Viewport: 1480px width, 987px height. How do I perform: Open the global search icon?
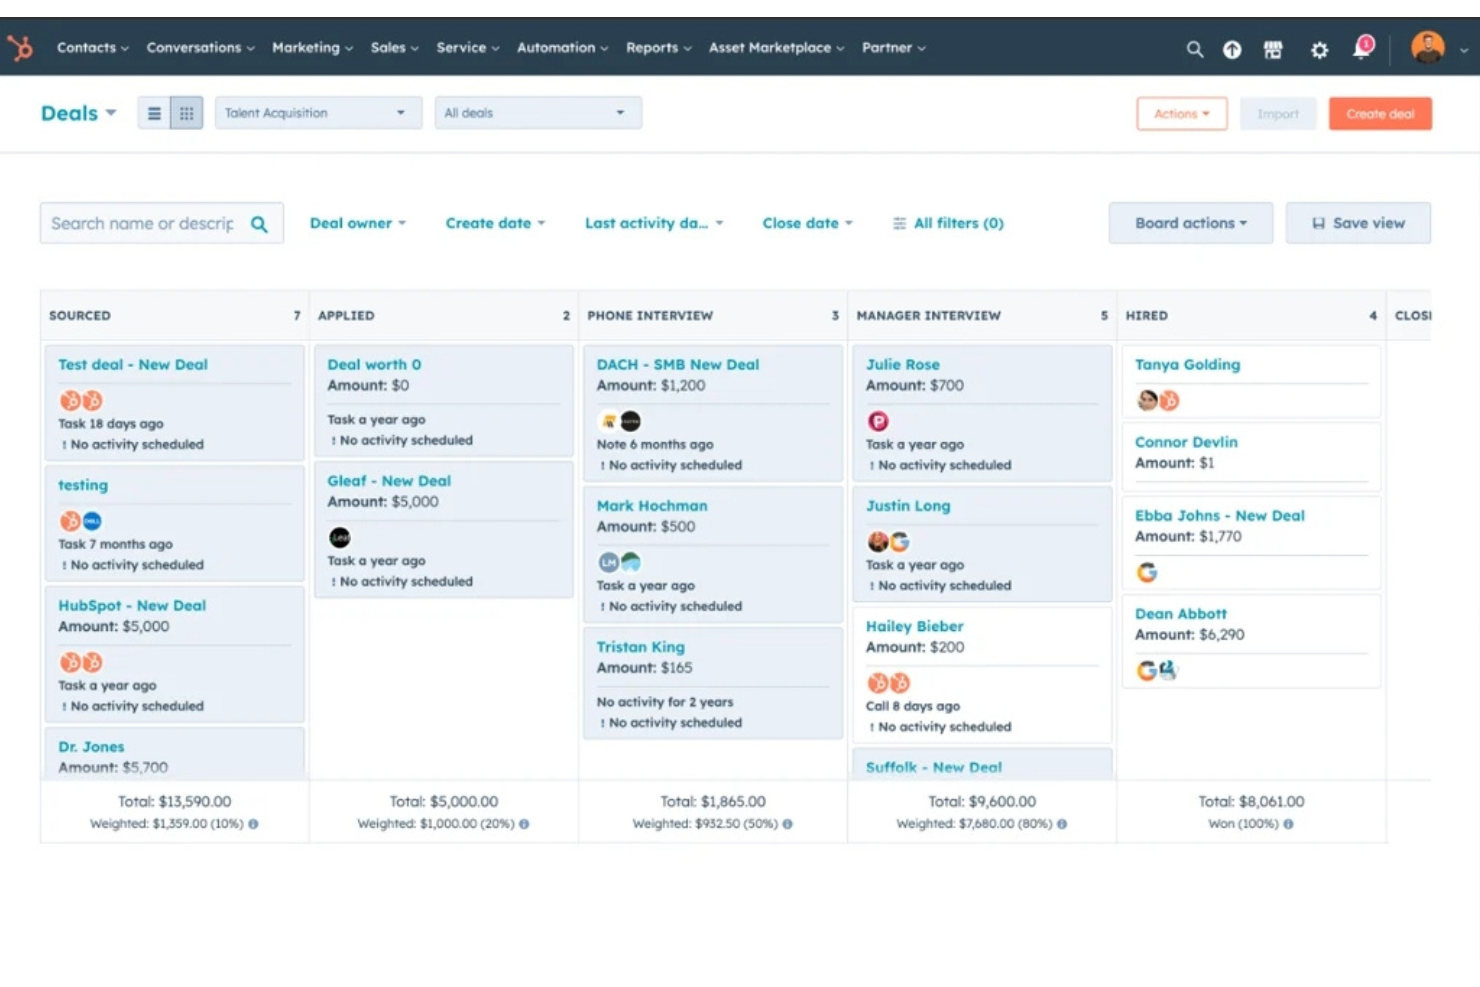pos(1194,48)
